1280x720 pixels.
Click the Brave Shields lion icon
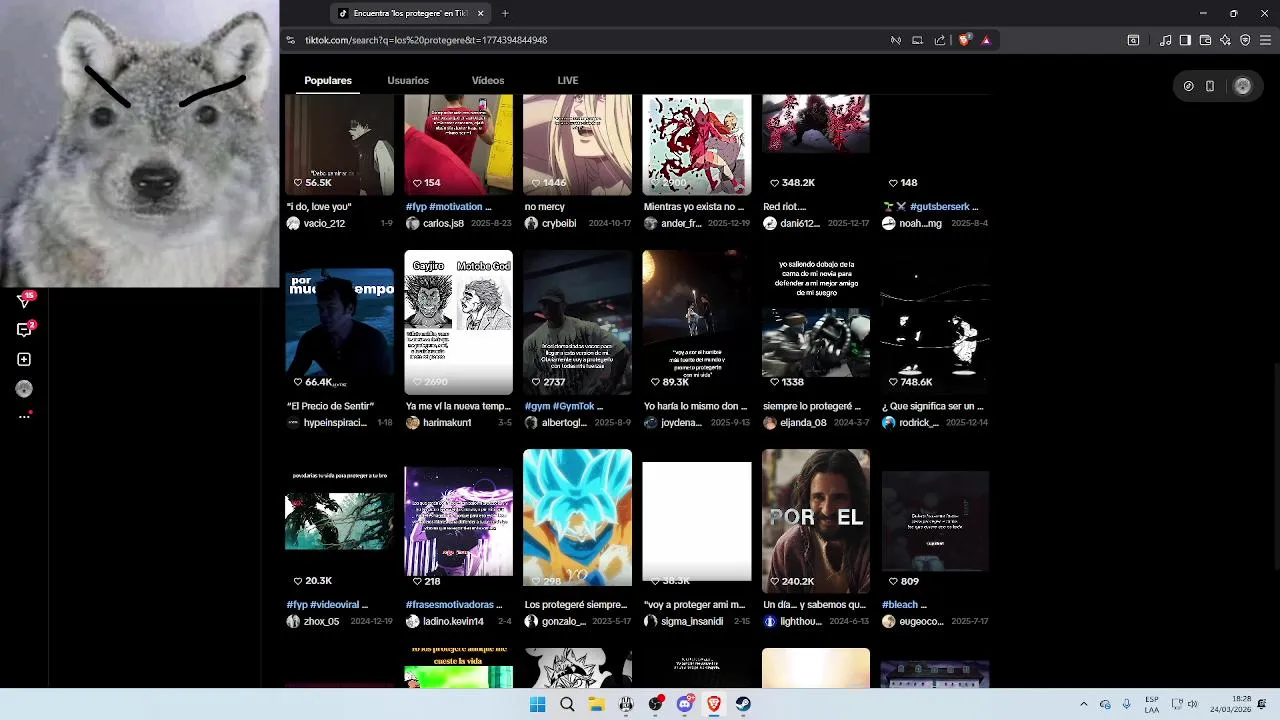964,40
